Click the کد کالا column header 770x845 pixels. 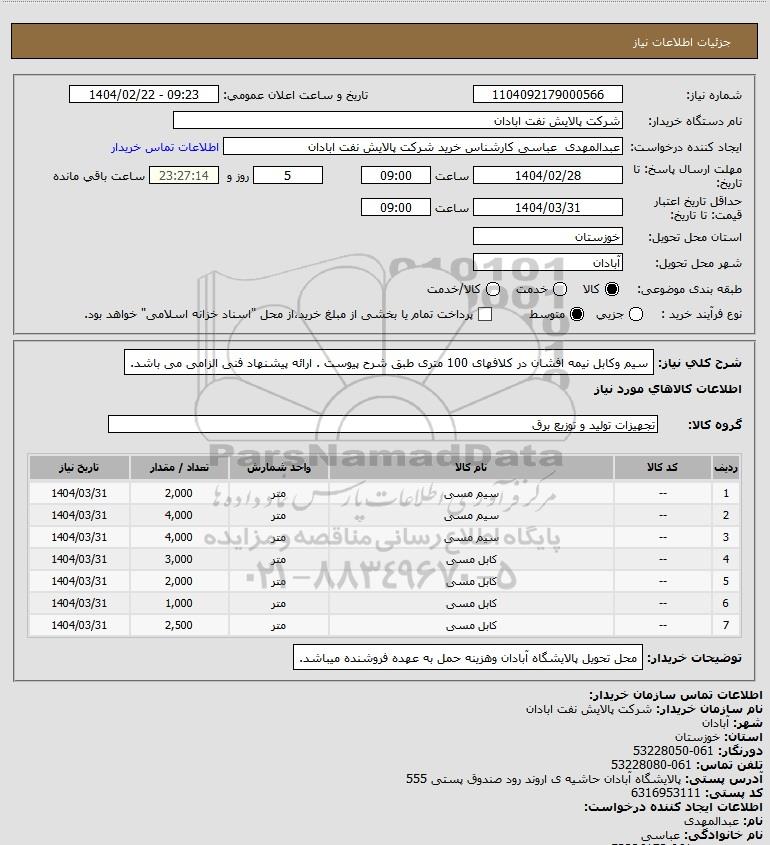coord(662,467)
